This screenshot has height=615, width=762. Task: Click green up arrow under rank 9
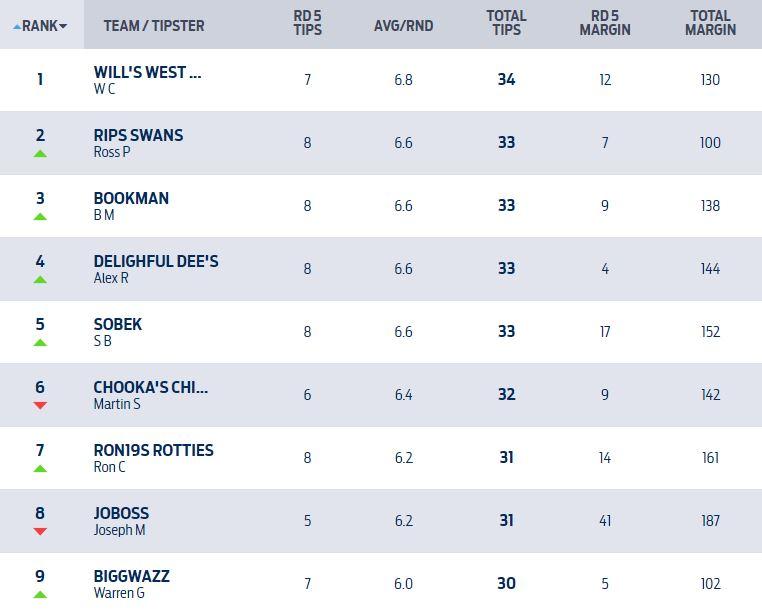pos(40,595)
